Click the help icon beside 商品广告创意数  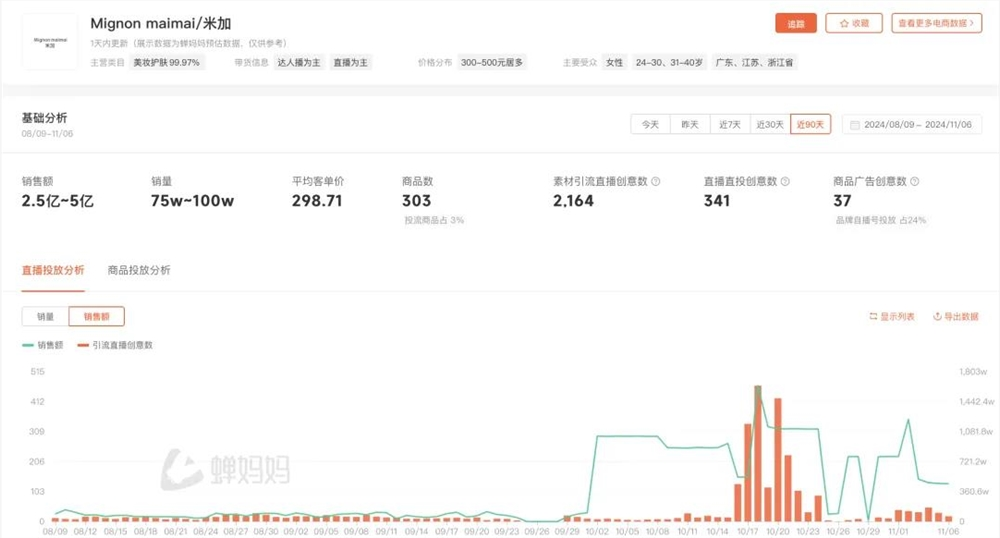coord(915,182)
